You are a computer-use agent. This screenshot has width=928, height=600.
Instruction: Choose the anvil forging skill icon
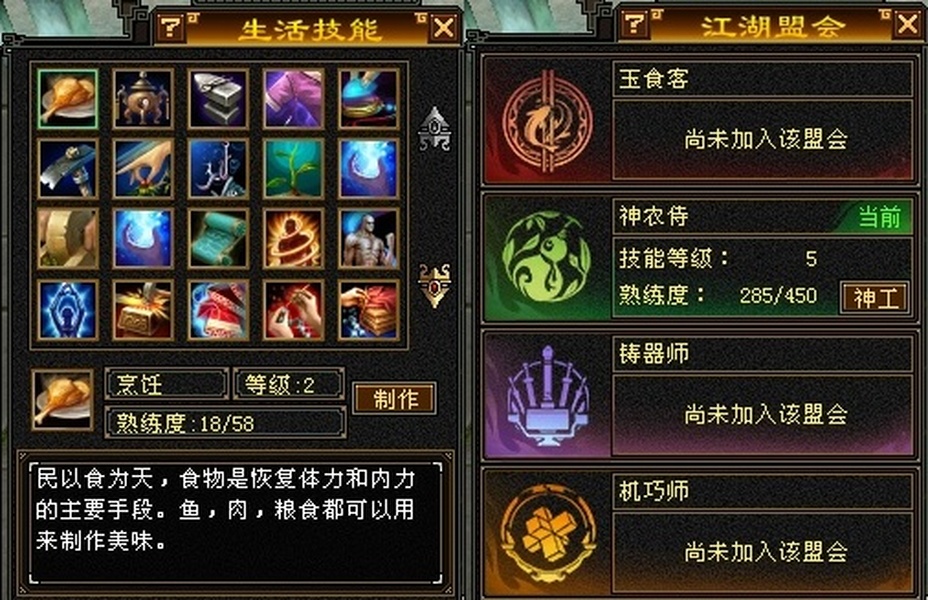pos(218,99)
